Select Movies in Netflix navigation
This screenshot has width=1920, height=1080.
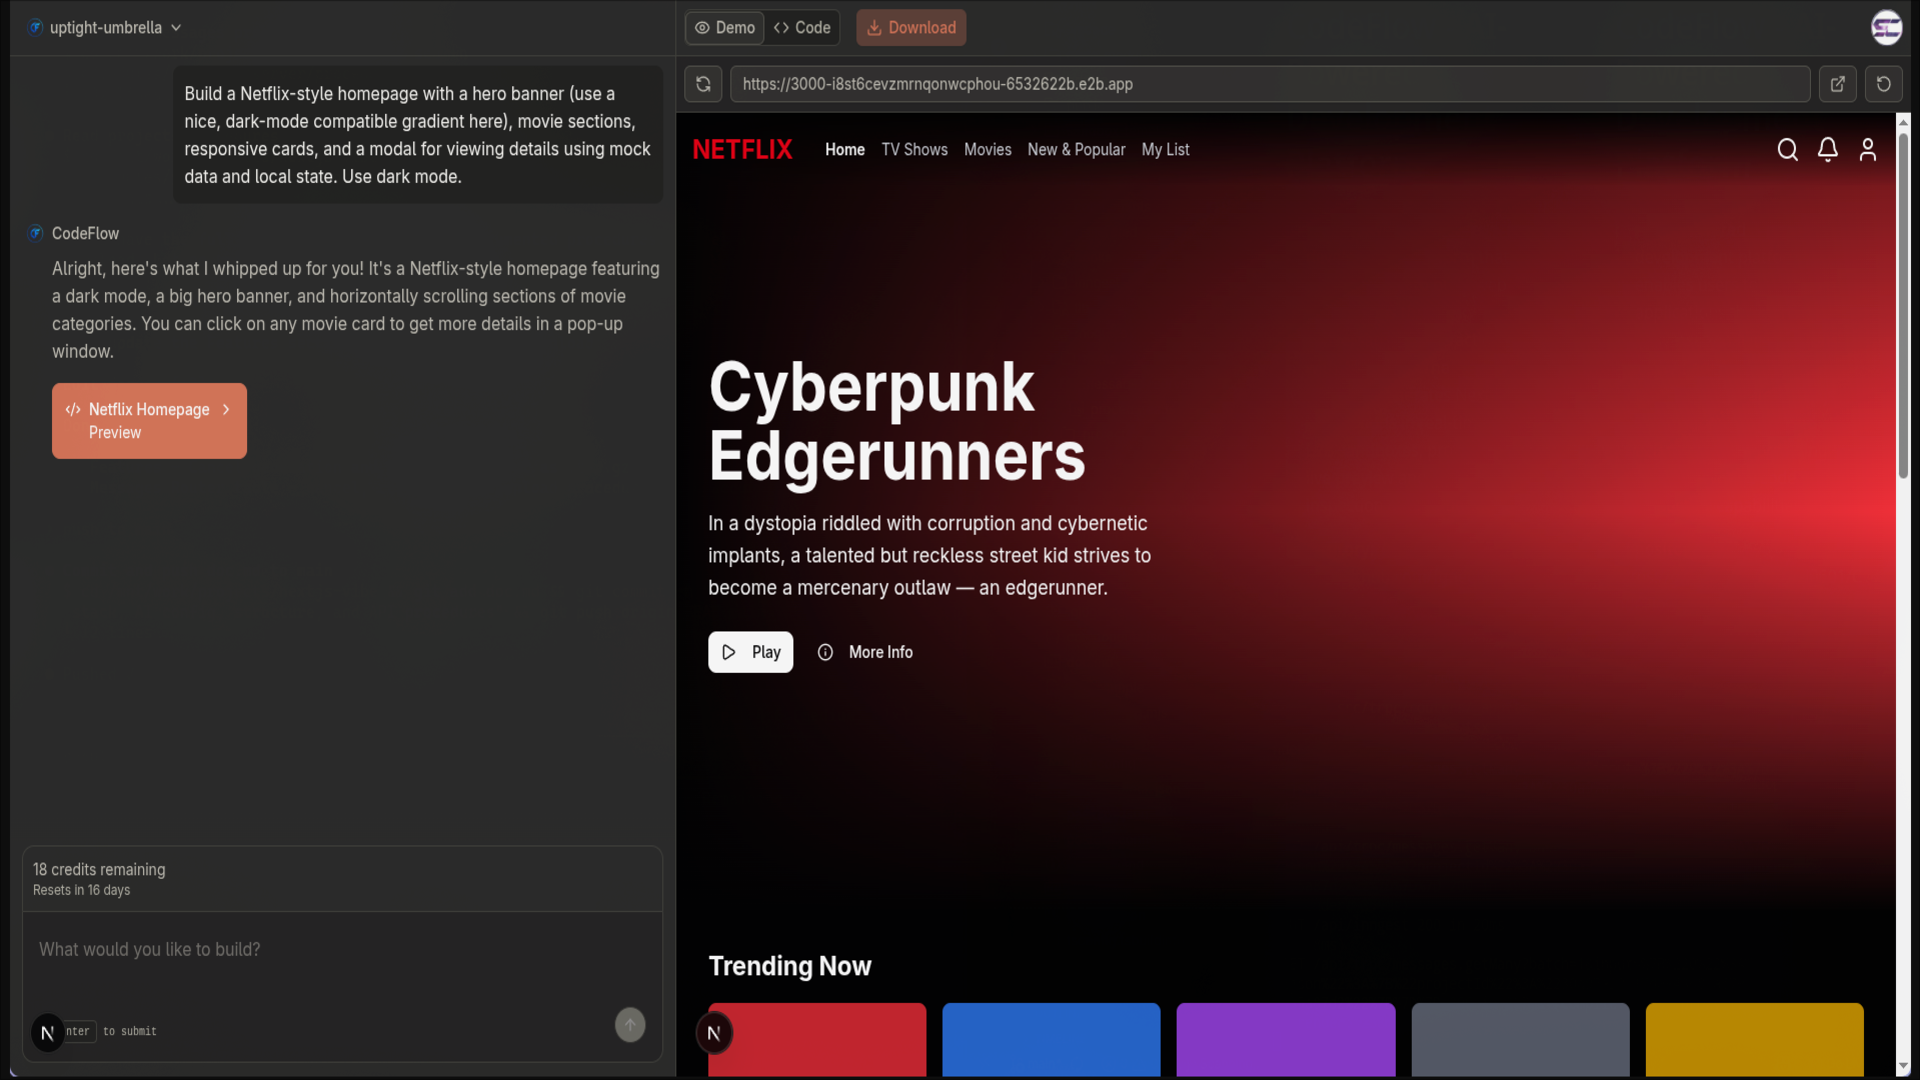click(x=987, y=150)
